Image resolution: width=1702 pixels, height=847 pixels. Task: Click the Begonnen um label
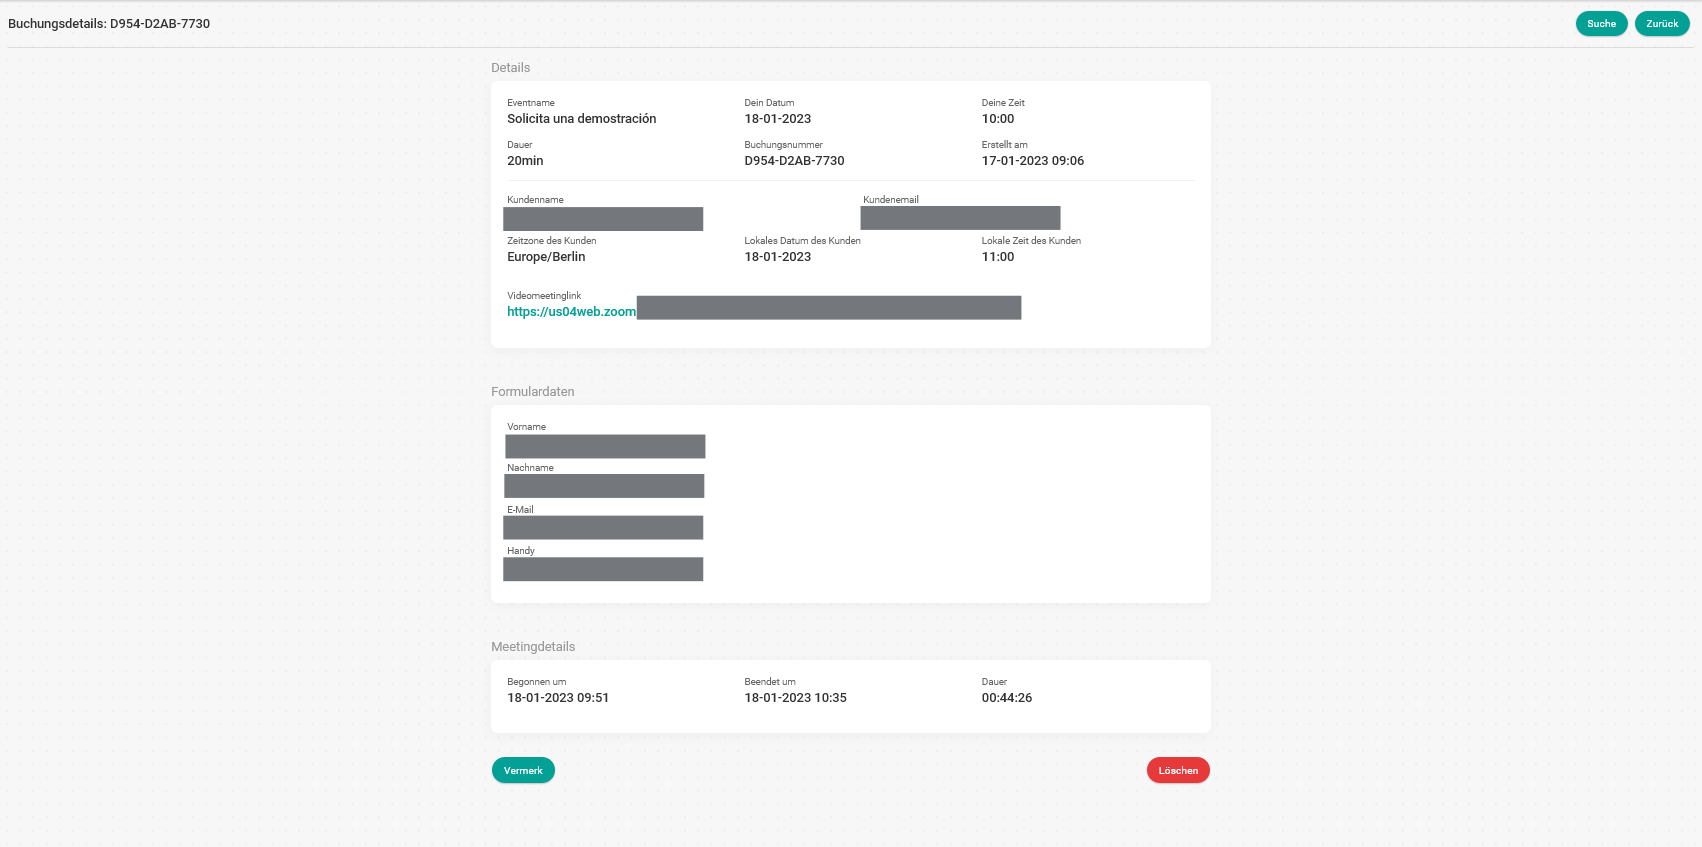537,682
